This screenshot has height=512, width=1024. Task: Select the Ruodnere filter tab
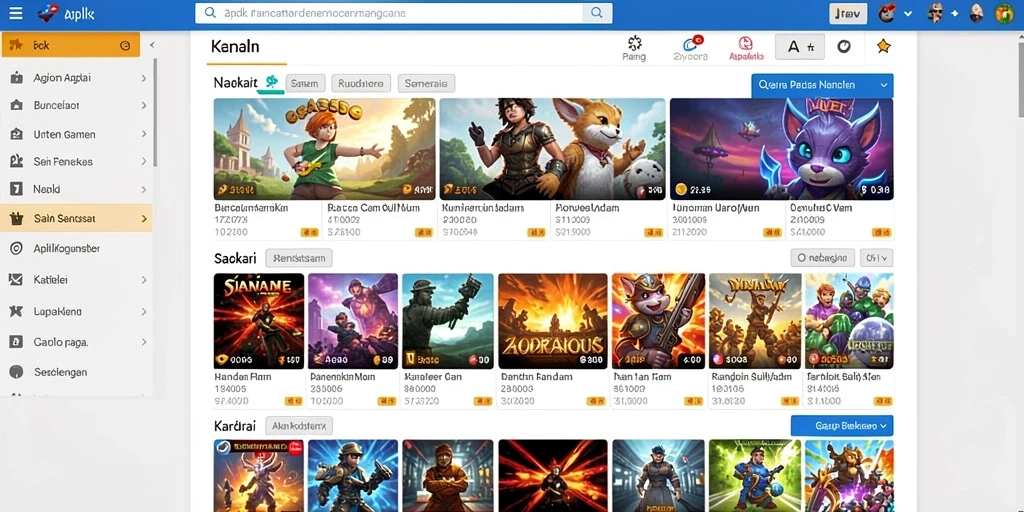(361, 84)
